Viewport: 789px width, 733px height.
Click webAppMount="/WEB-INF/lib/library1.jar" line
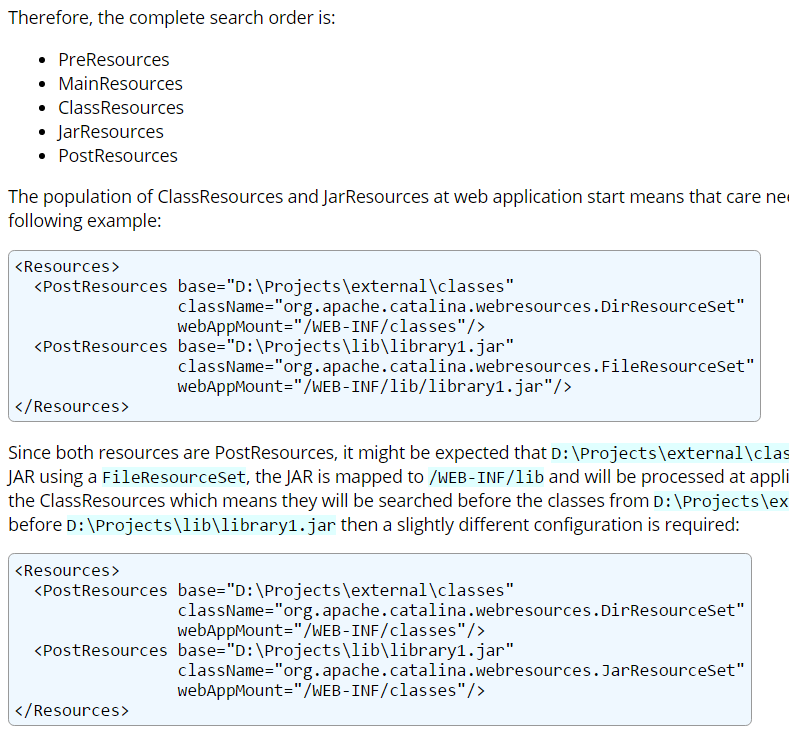click(x=374, y=386)
